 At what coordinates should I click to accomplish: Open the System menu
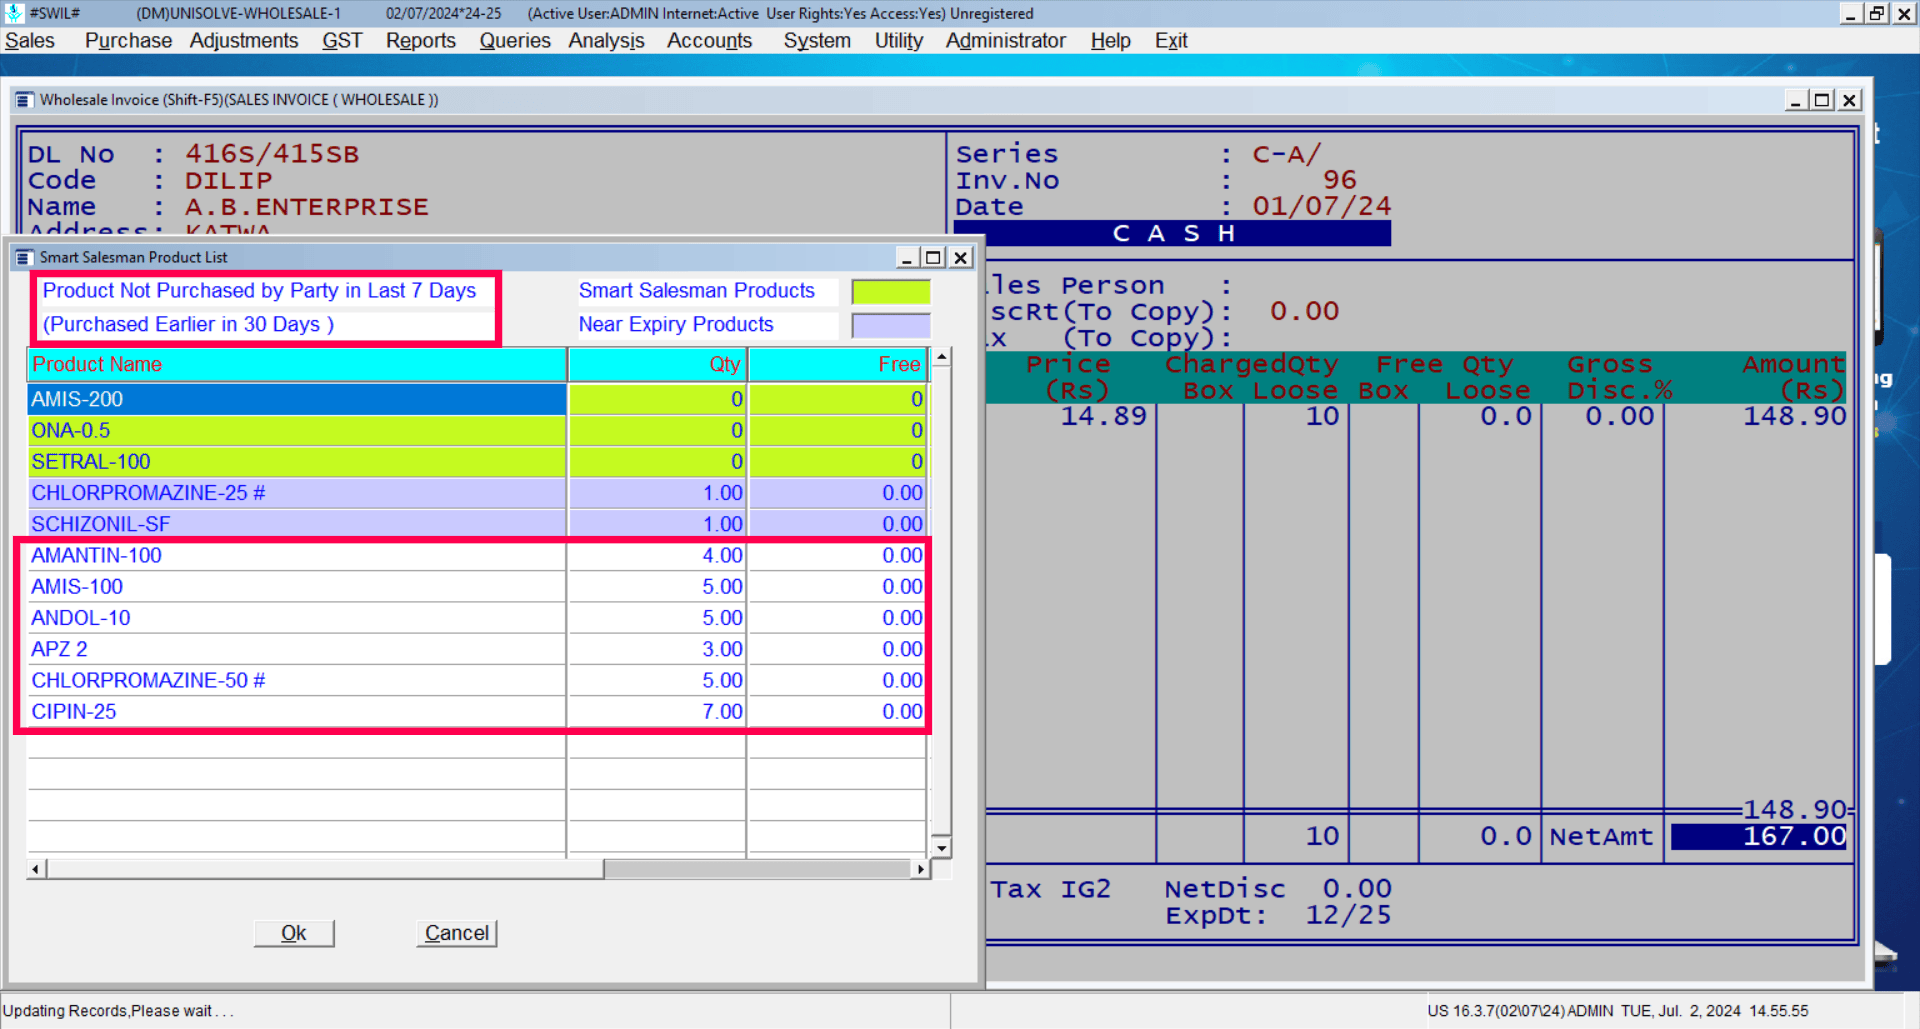pos(817,41)
